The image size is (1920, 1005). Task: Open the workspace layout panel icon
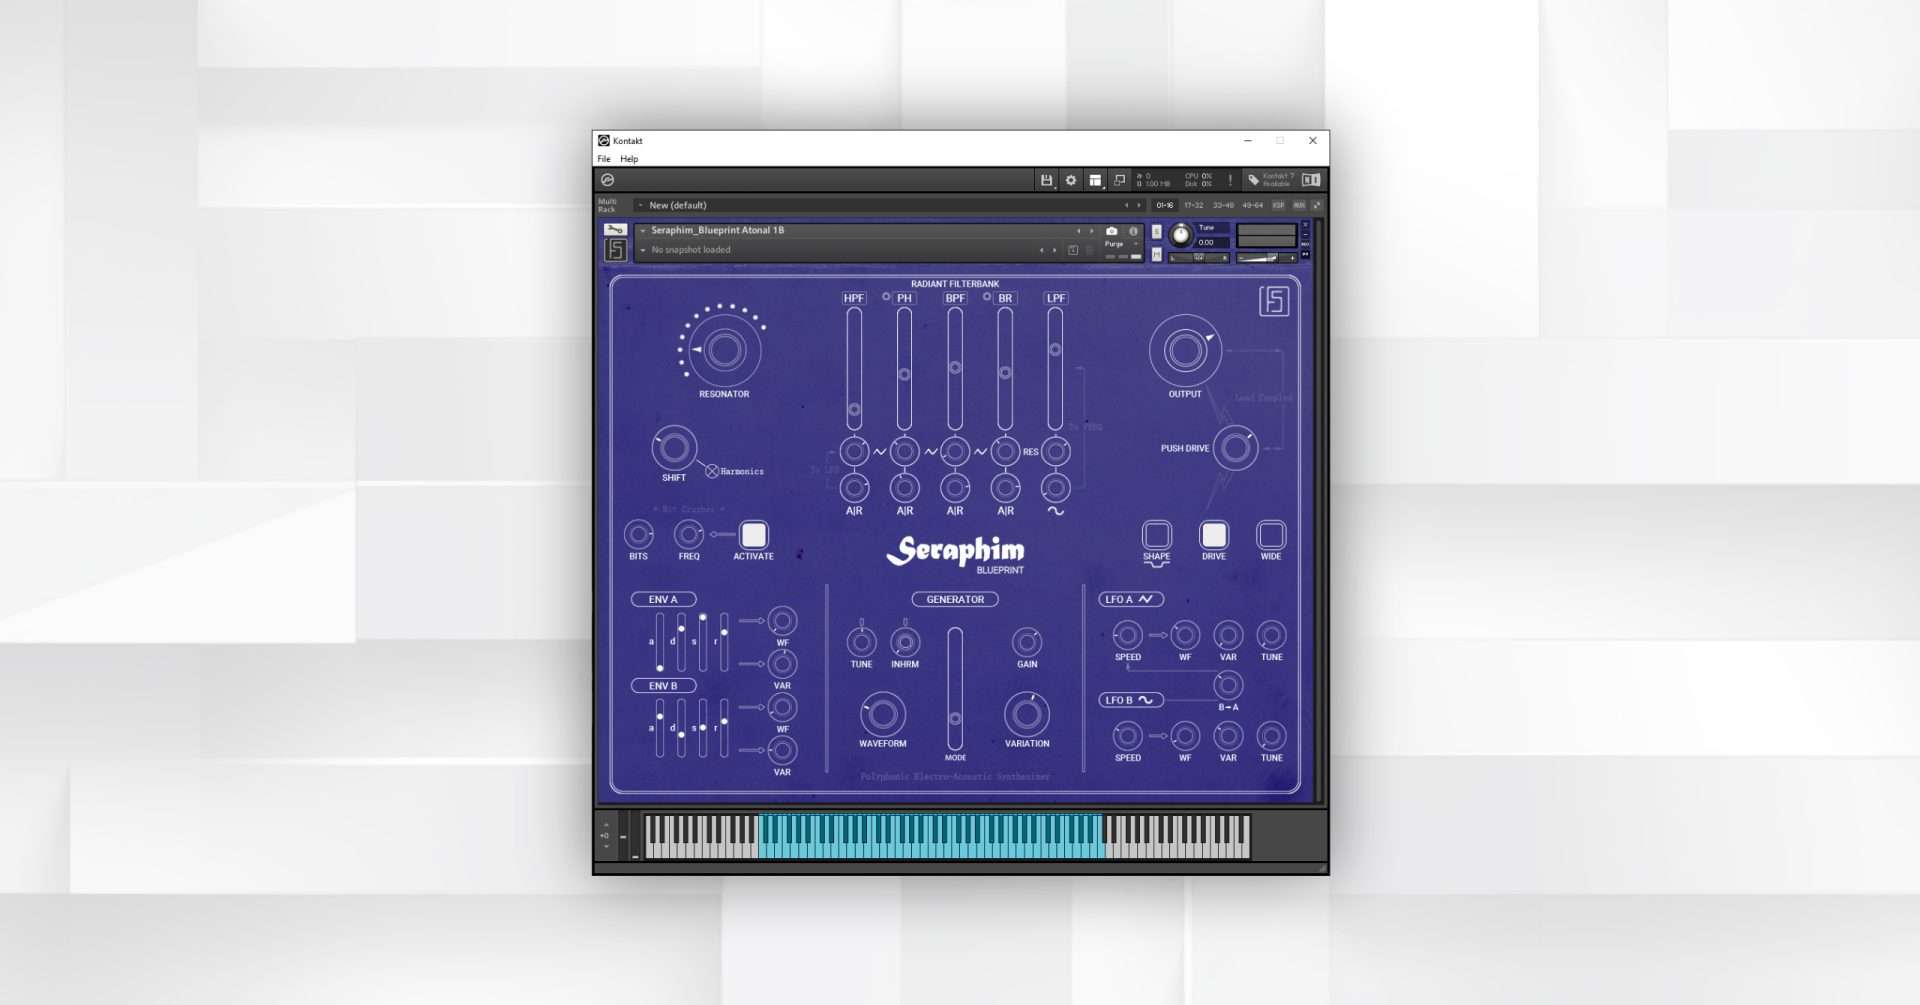click(x=1095, y=180)
